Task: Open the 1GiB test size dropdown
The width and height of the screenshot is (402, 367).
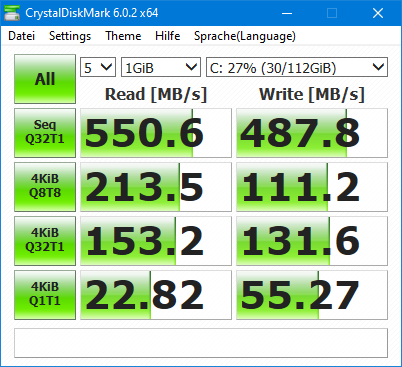Action: [x=161, y=67]
